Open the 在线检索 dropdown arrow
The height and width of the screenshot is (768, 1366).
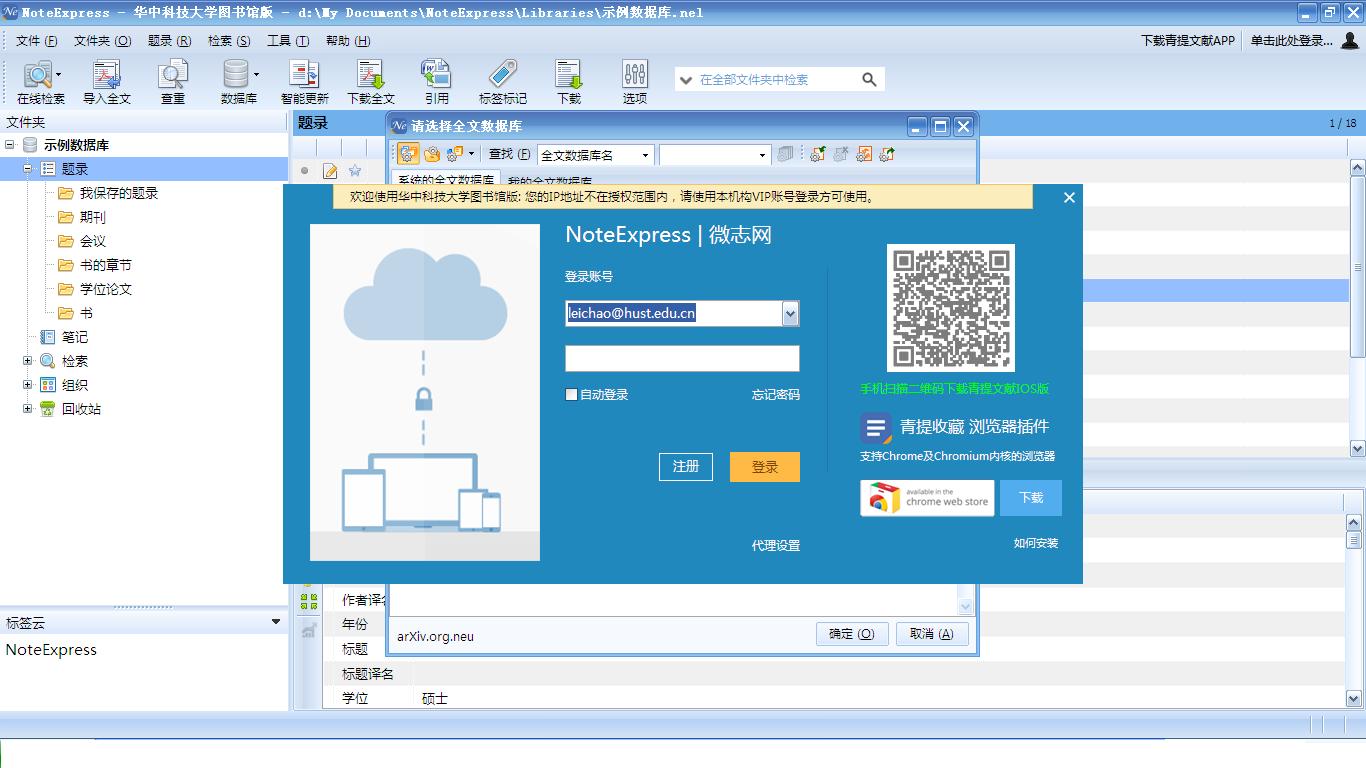pos(58,75)
